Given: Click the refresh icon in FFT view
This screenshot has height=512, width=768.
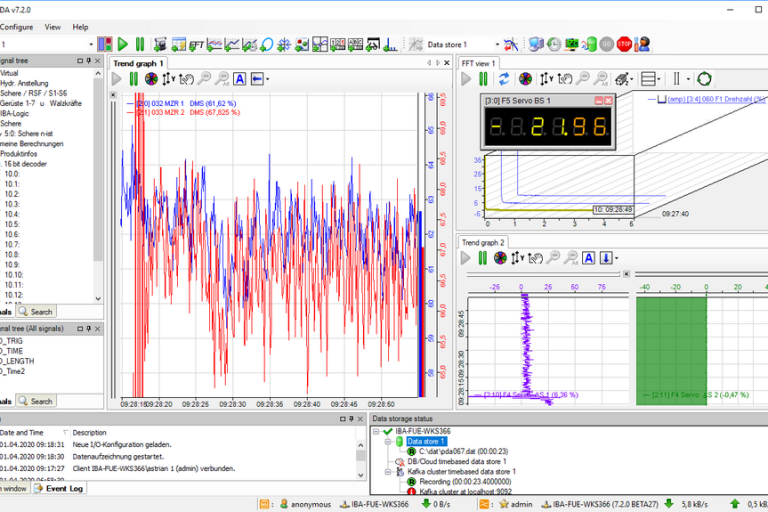Looking at the screenshot, I should pyautogui.click(x=504, y=79).
